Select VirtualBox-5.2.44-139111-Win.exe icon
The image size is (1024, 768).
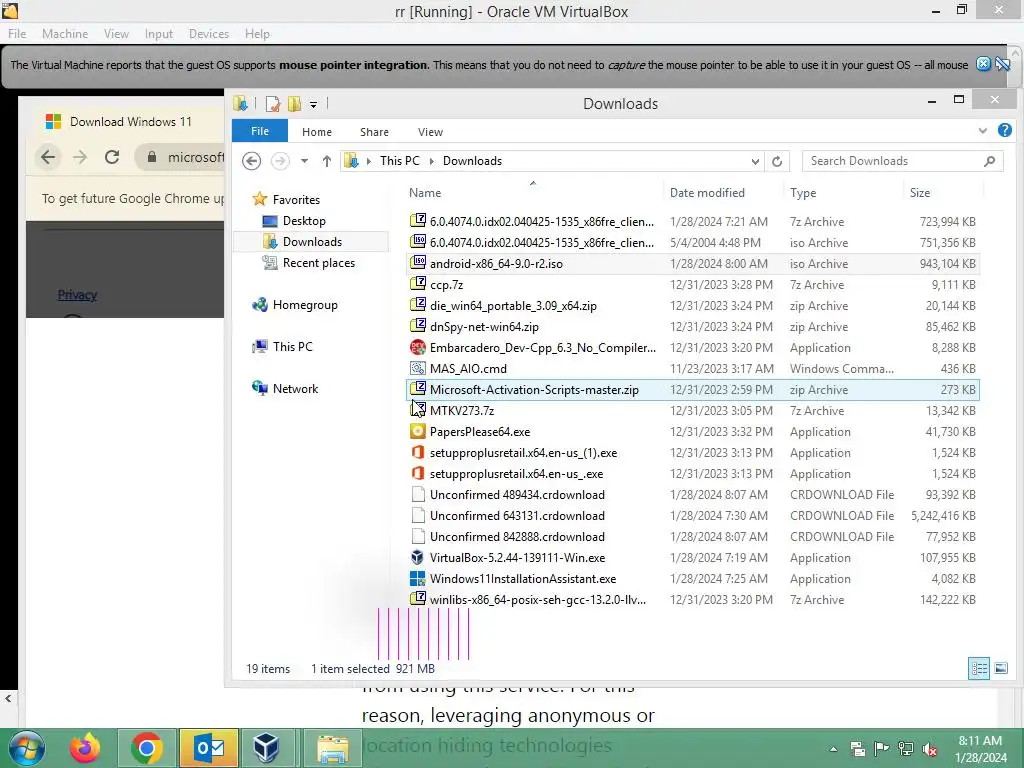(418, 557)
